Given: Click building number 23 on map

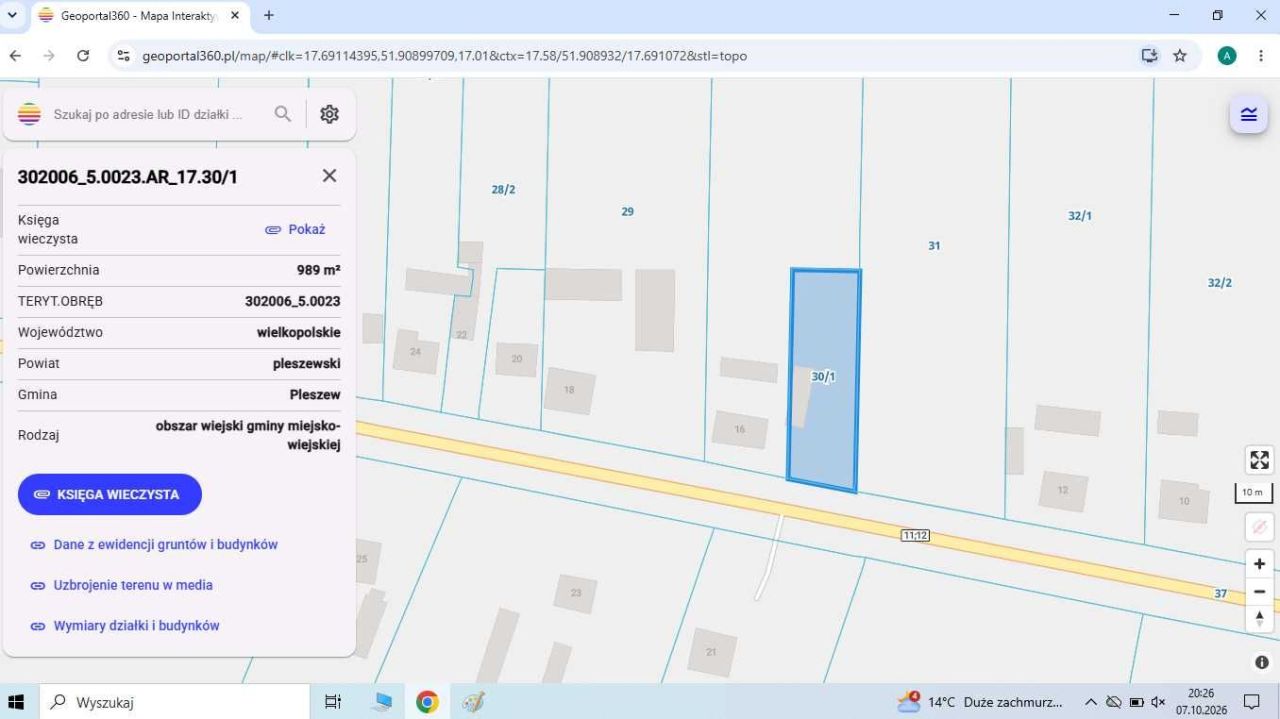Looking at the screenshot, I should click(x=576, y=593).
